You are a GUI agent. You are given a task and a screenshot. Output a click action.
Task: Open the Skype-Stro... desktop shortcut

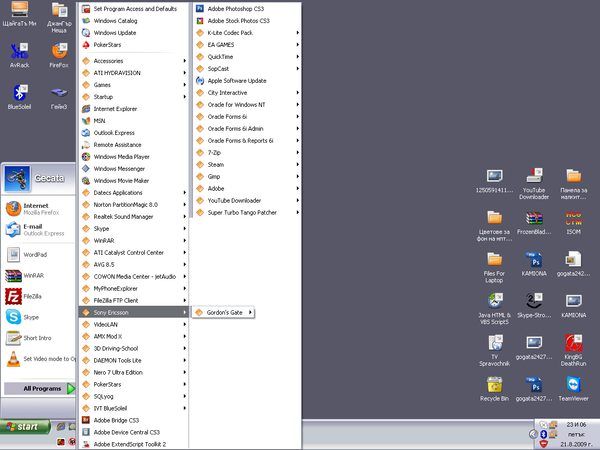[x=534, y=305]
